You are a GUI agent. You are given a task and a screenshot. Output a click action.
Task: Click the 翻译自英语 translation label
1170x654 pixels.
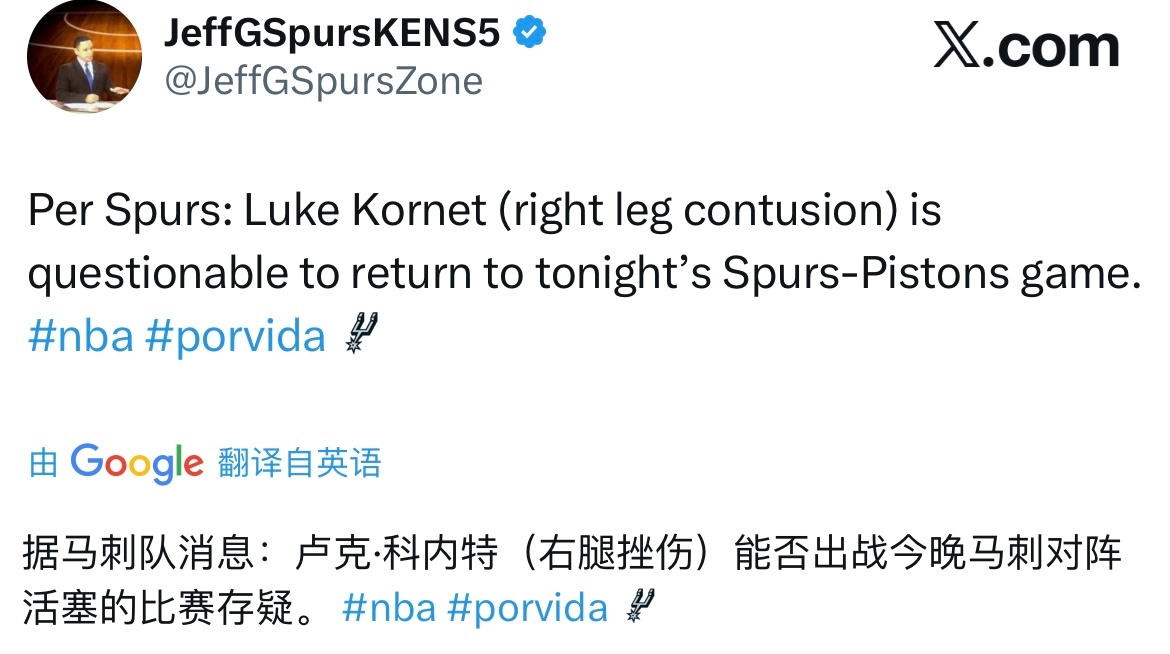(x=299, y=463)
